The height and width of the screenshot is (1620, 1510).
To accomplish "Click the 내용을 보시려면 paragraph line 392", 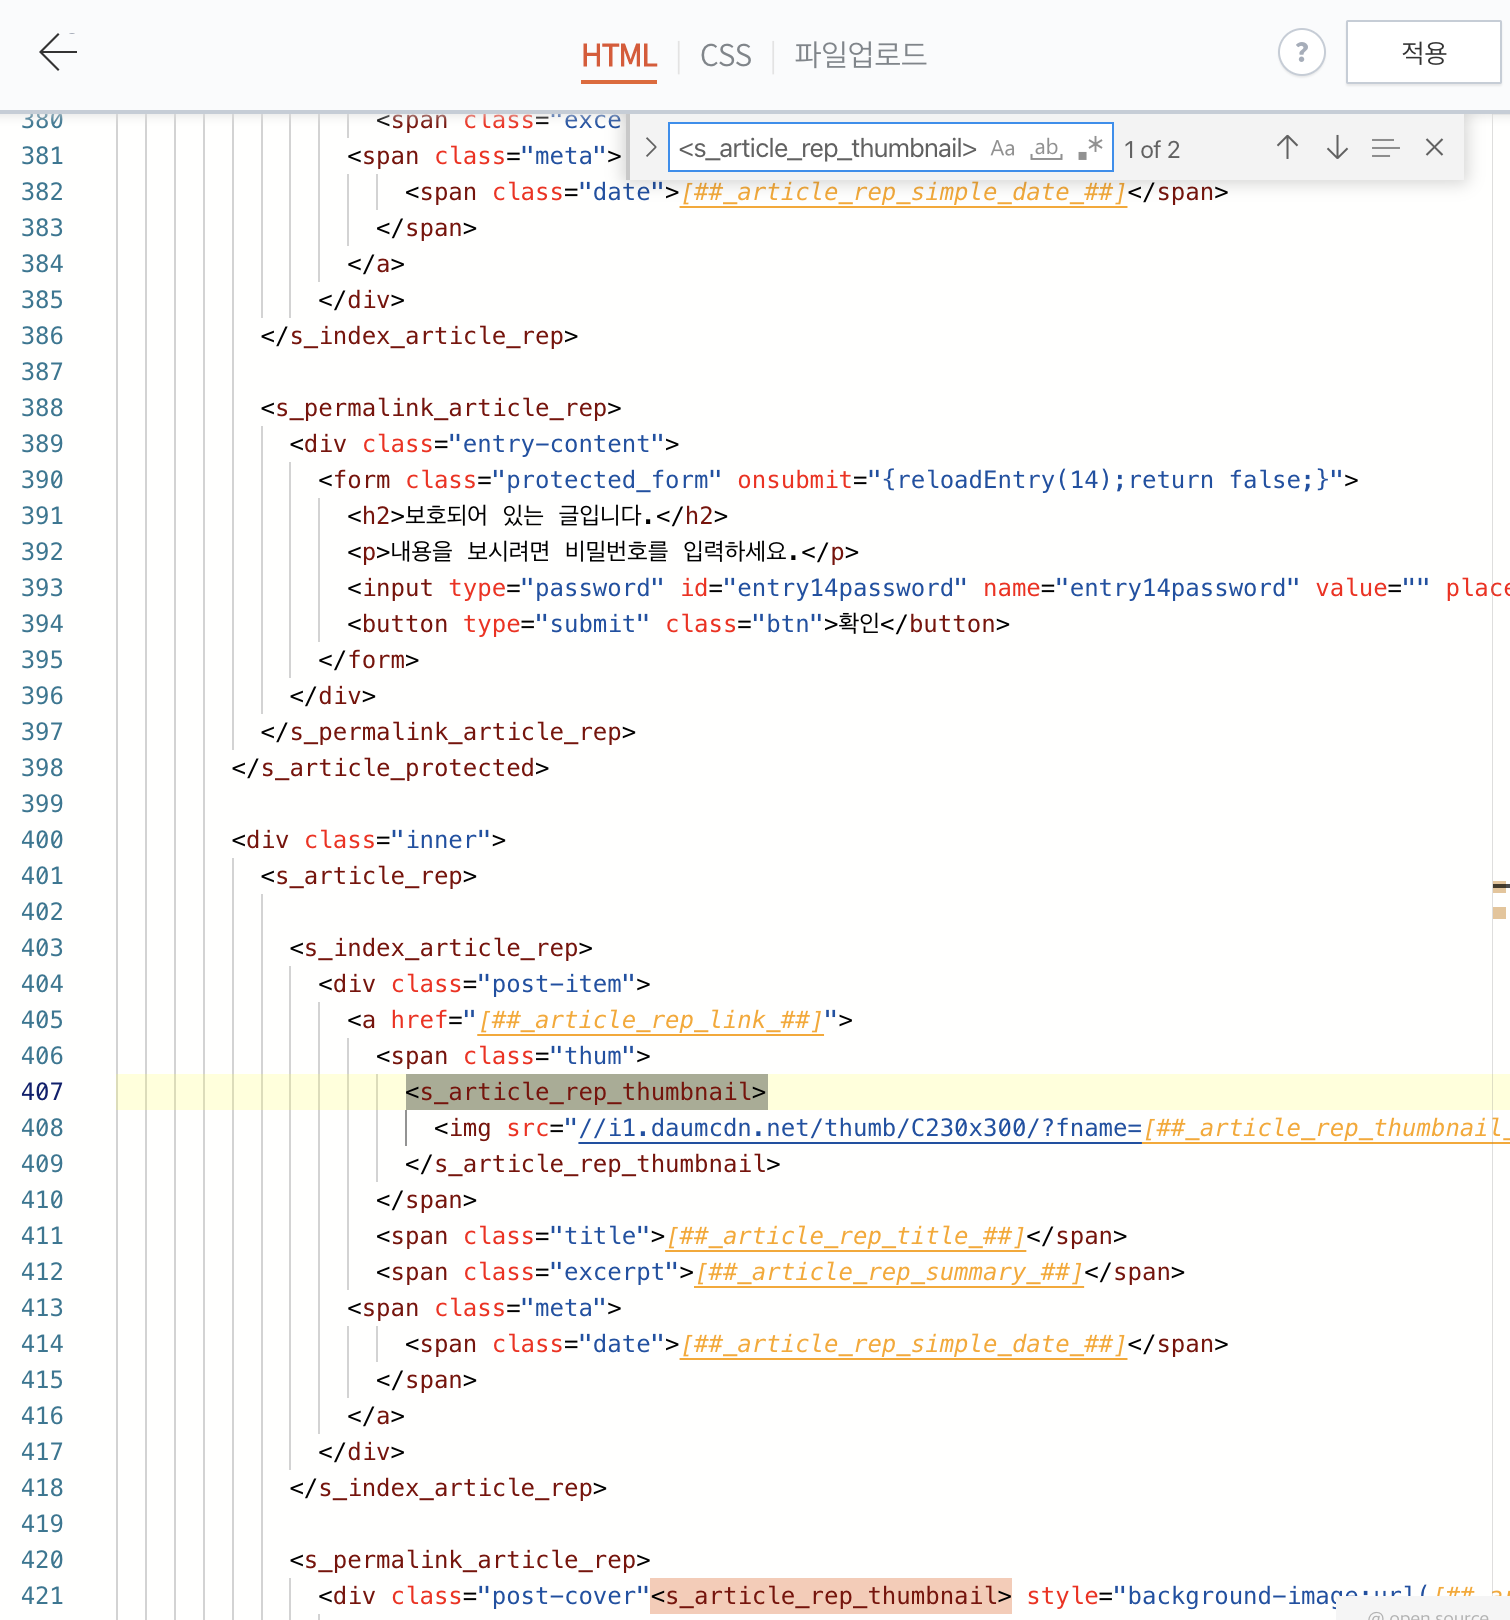I will tap(603, 552).
